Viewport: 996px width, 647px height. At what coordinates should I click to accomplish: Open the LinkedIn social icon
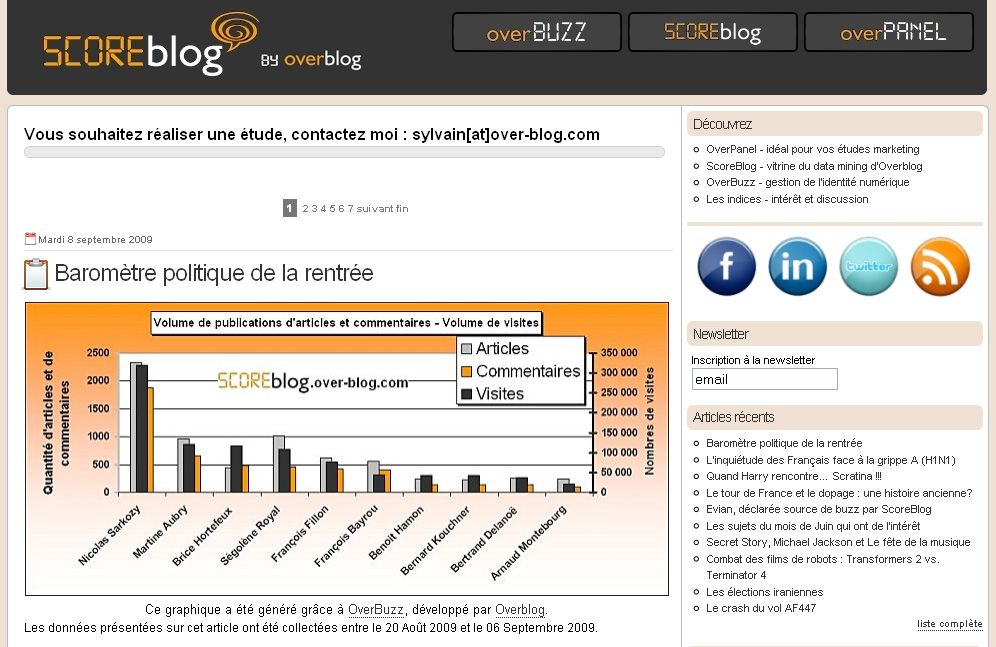[x=798, y=267]
